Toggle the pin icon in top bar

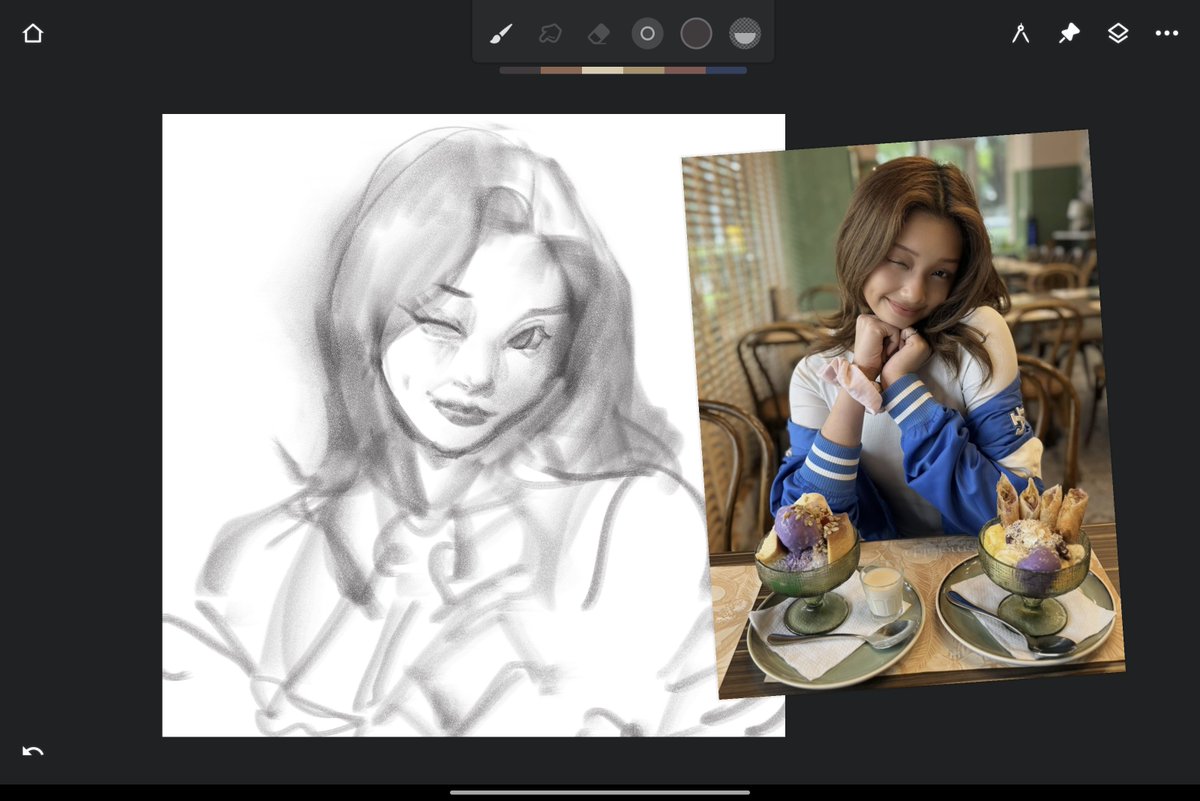click(x=1069, y=34)
